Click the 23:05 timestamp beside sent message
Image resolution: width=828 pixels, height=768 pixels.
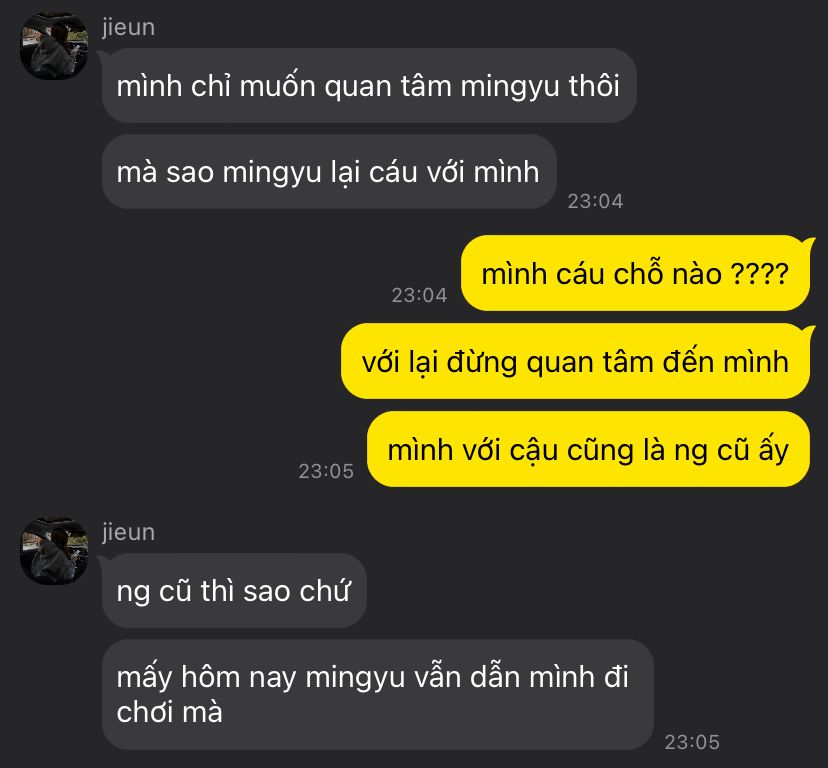point(326,471)
